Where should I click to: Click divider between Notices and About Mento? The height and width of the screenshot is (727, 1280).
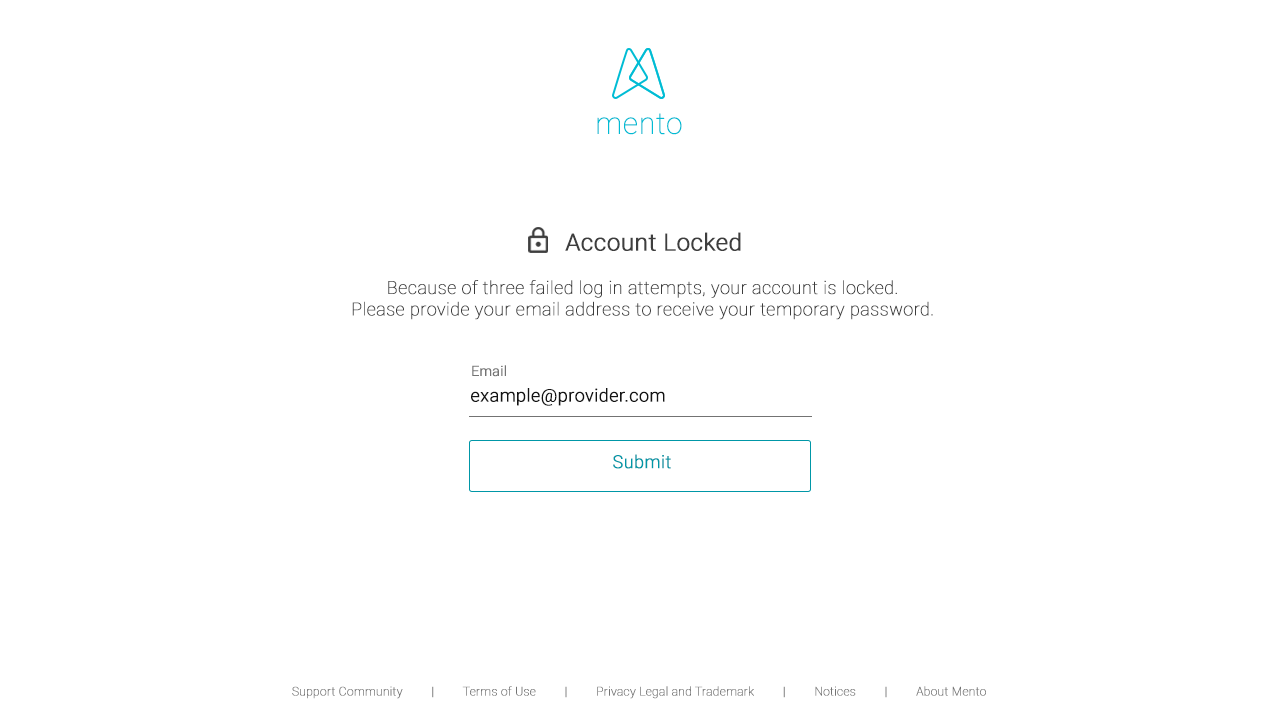(886, 692)
